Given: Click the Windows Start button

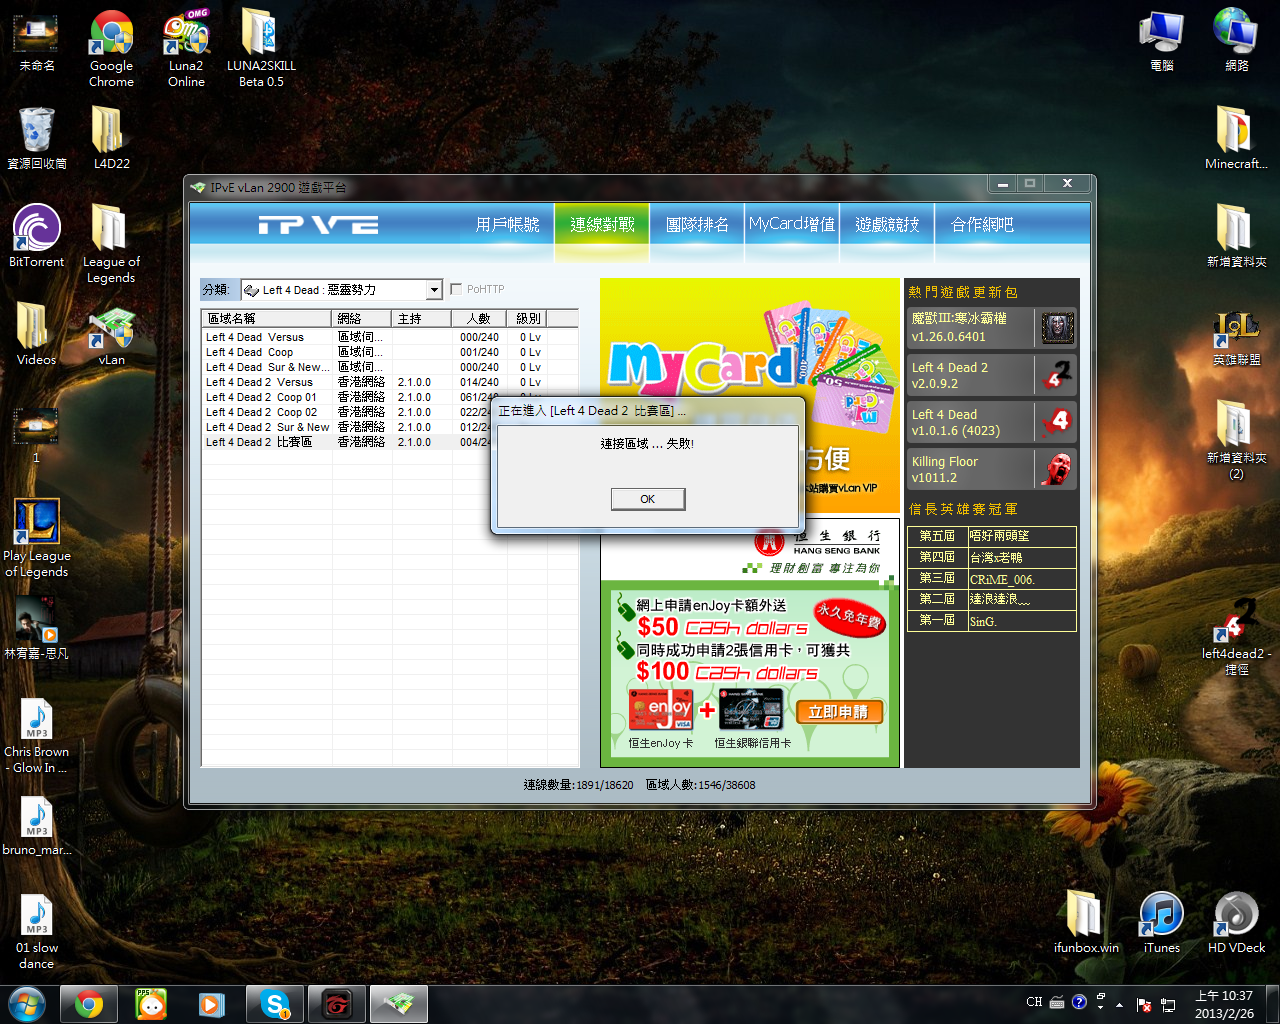Looking at the screenshot, I should [26, 1004].
